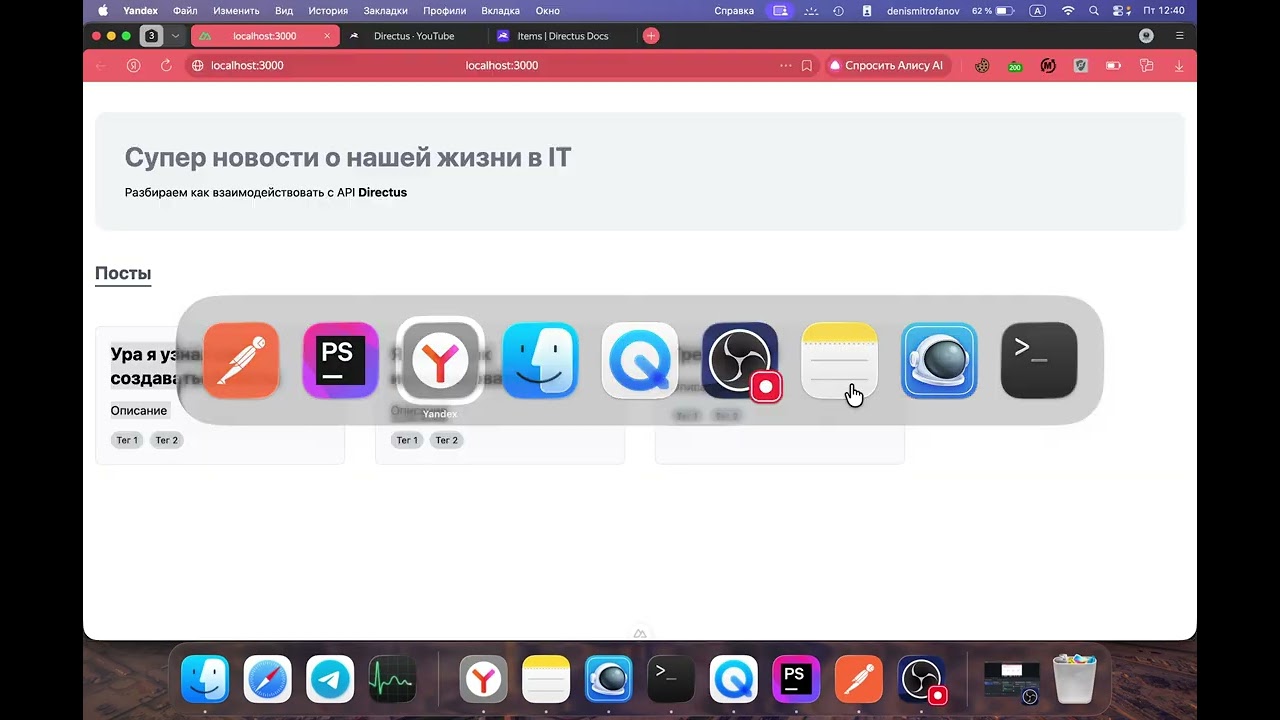Open the Изменить menu
Image resolution: width=1280 pixels, height=720 pixels.
pos(236,11)
